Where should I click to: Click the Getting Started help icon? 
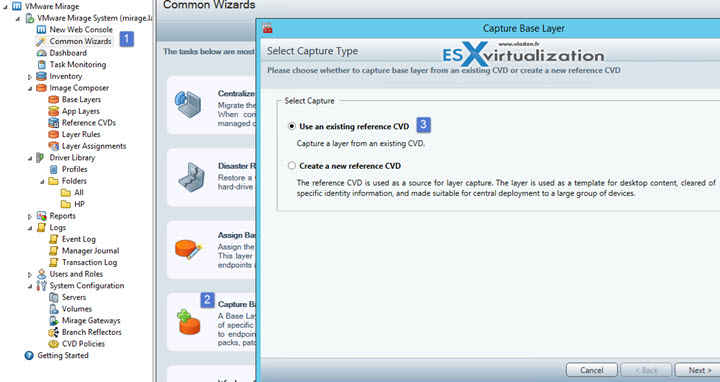(x=29, y=355)
